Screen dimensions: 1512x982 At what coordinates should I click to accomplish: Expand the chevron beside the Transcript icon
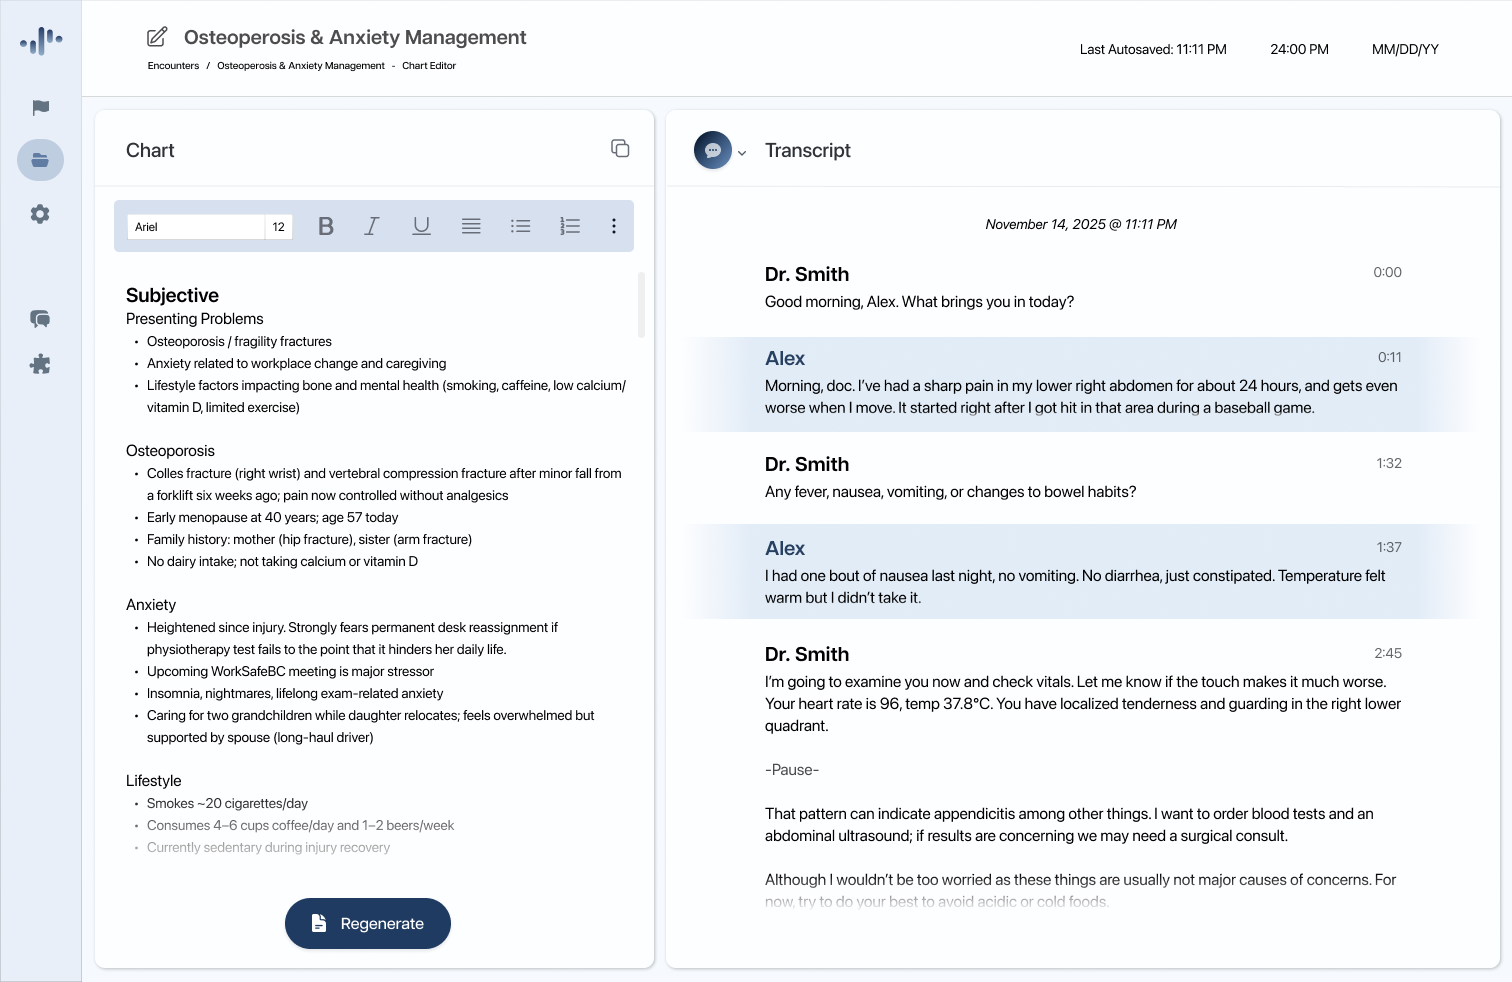(742, 153)
